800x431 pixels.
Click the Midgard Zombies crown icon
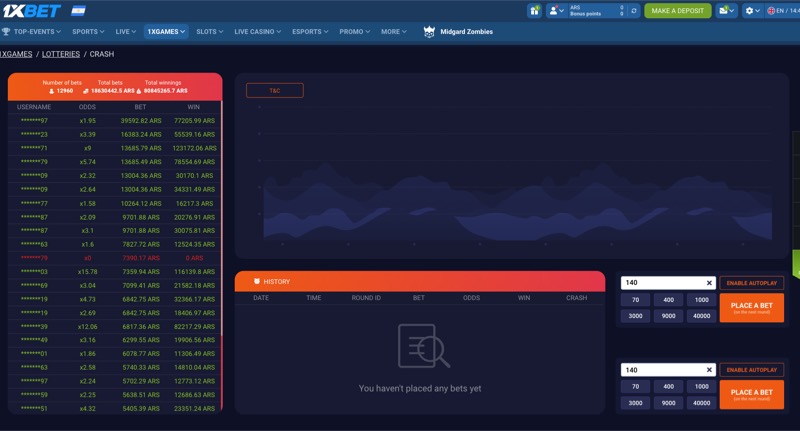pos(429,32)
